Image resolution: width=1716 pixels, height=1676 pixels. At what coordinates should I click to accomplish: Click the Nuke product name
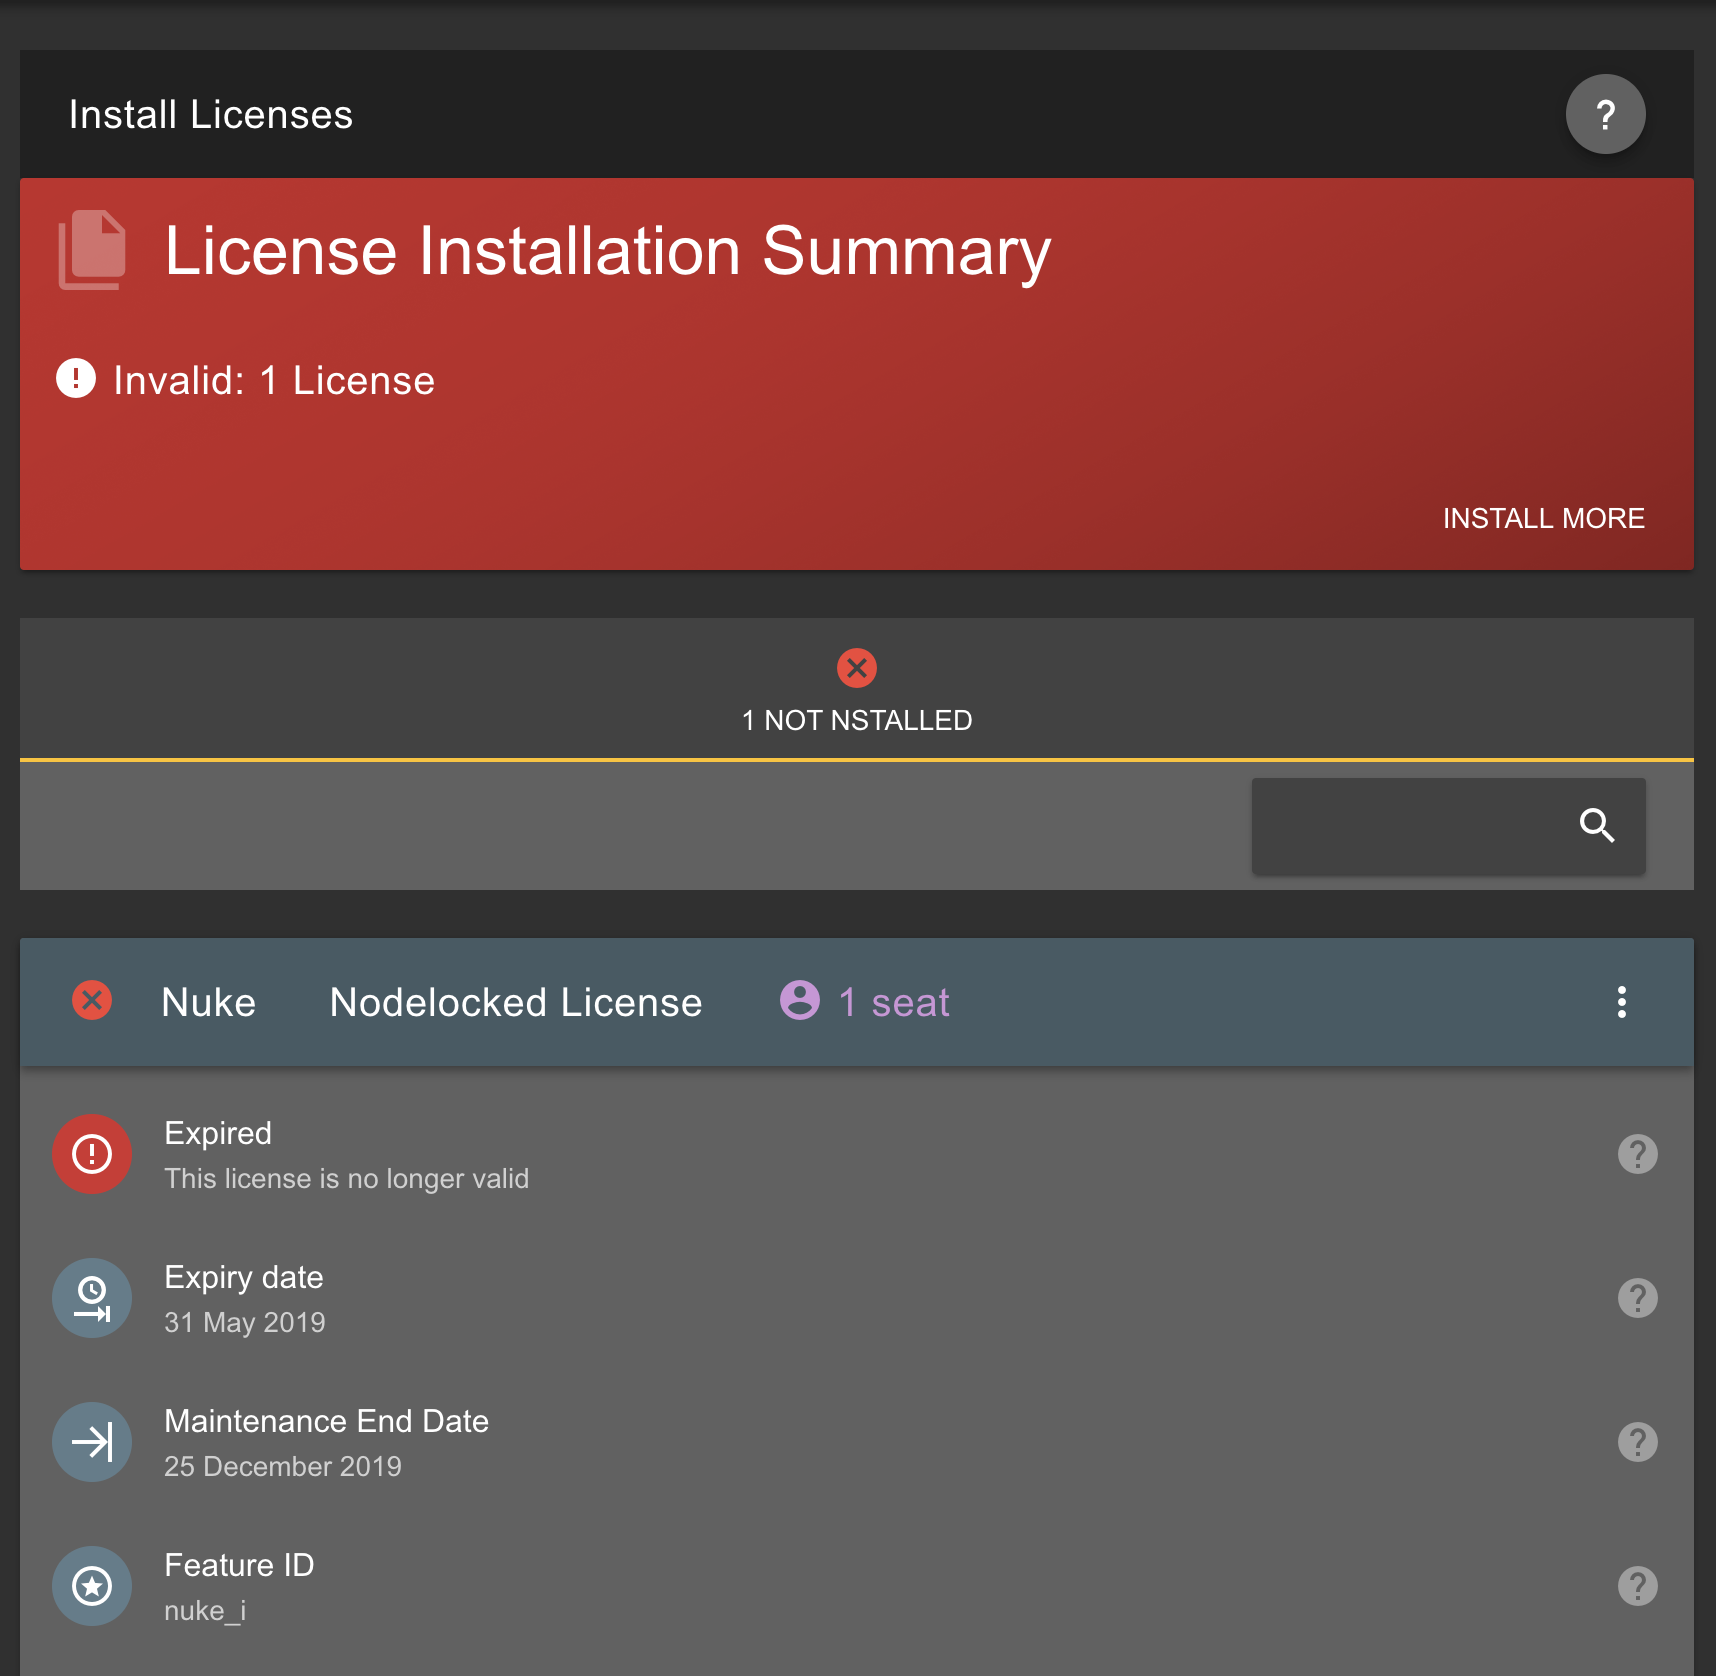[209, 1002]
